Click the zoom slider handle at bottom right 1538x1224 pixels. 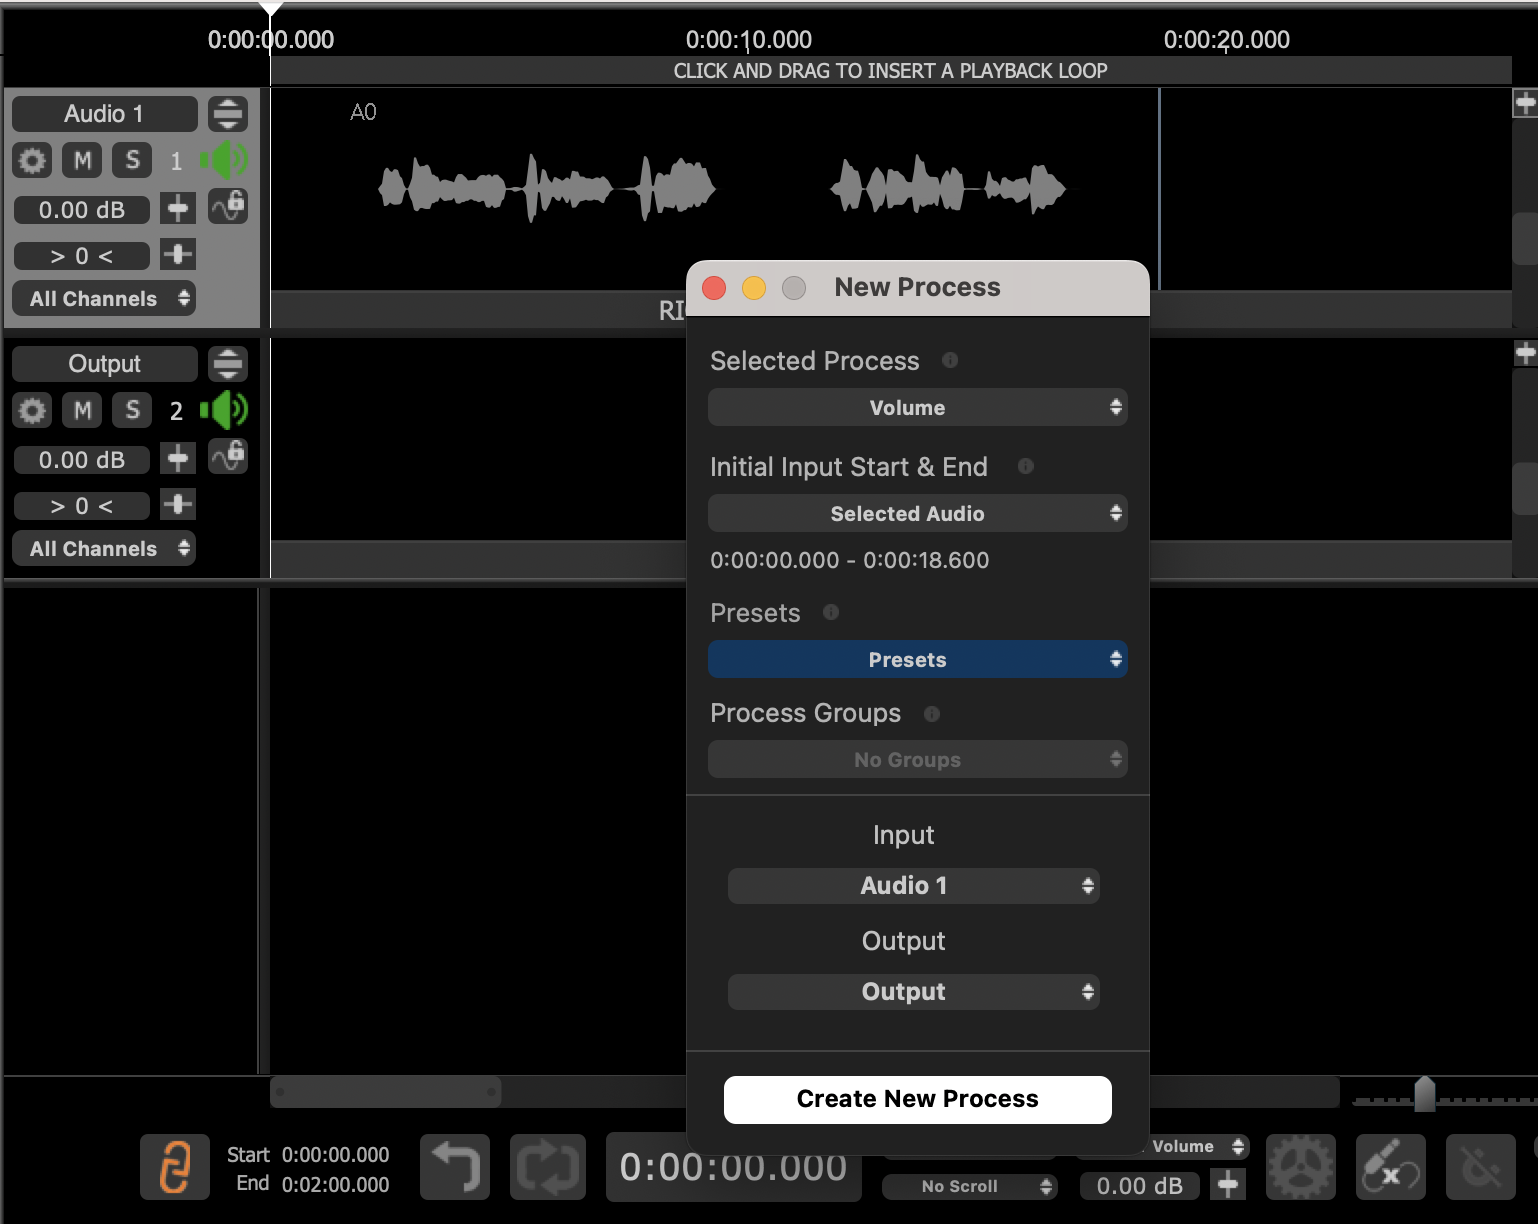[1425, 1094]
